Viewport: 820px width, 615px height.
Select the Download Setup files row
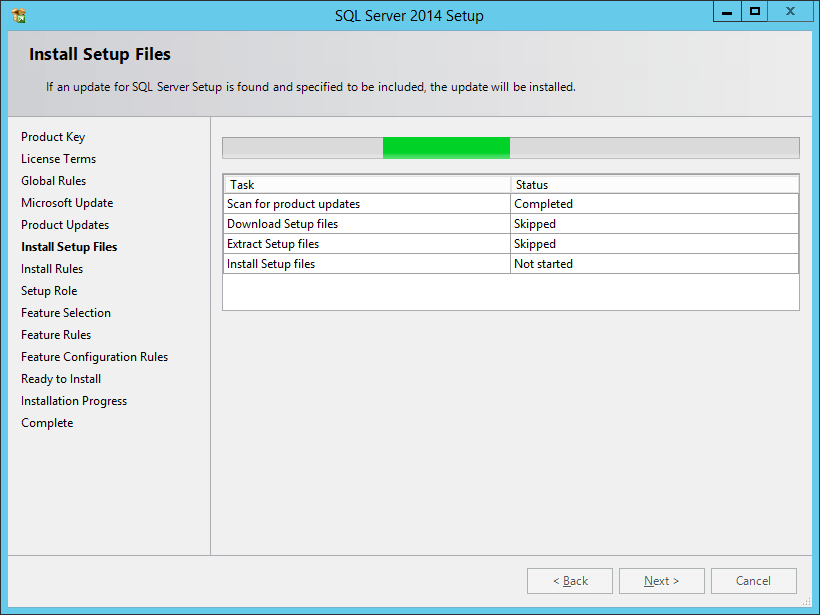click(x=282, y=224)
